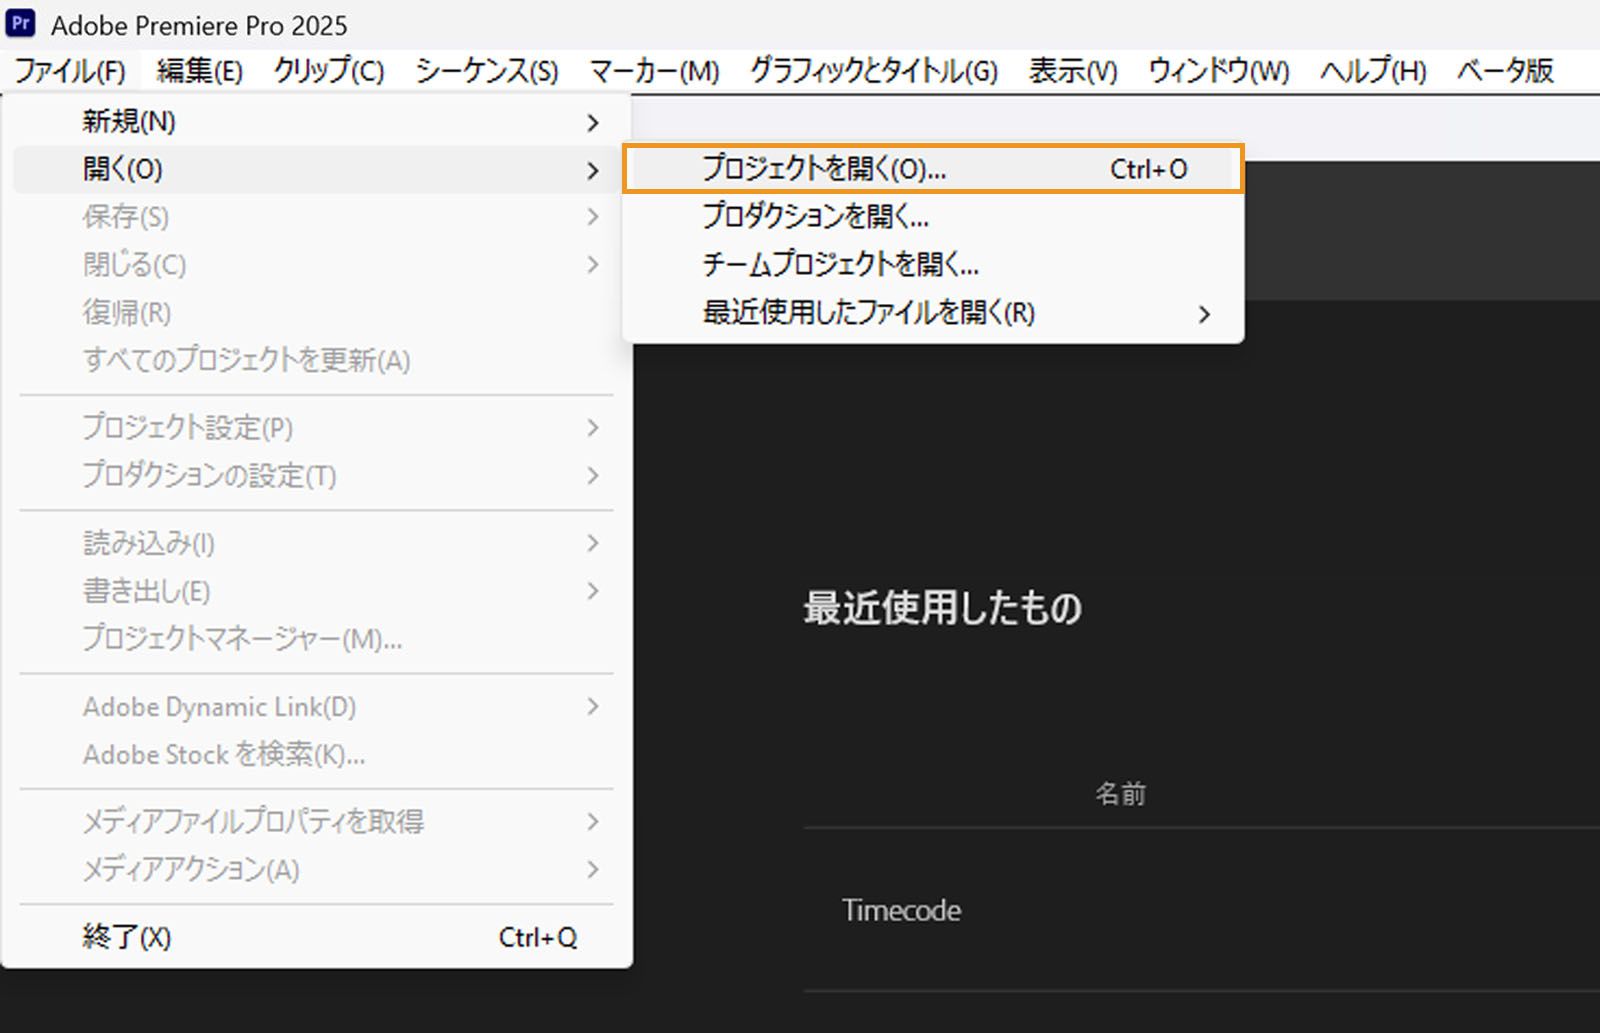Expand the Adobe Dynamic Link submenu
The height and width of the screenshot is (1033, 1600).
(x=593, y=707)
